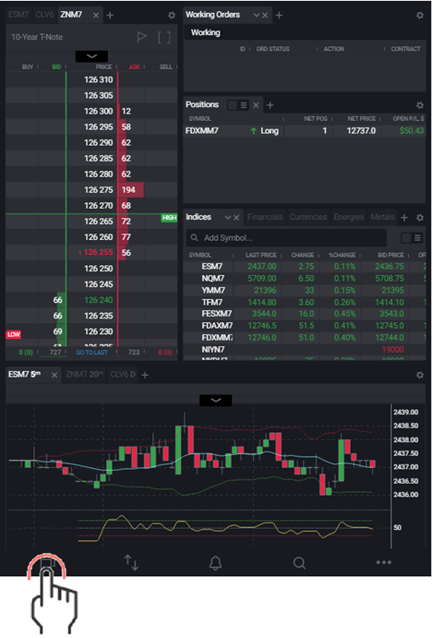Image resolution: width=432 pixels, height=638 pixels.
Task: Click the brackets icon beside 10-Year T-Note
Action: click(x=164, y=37)
